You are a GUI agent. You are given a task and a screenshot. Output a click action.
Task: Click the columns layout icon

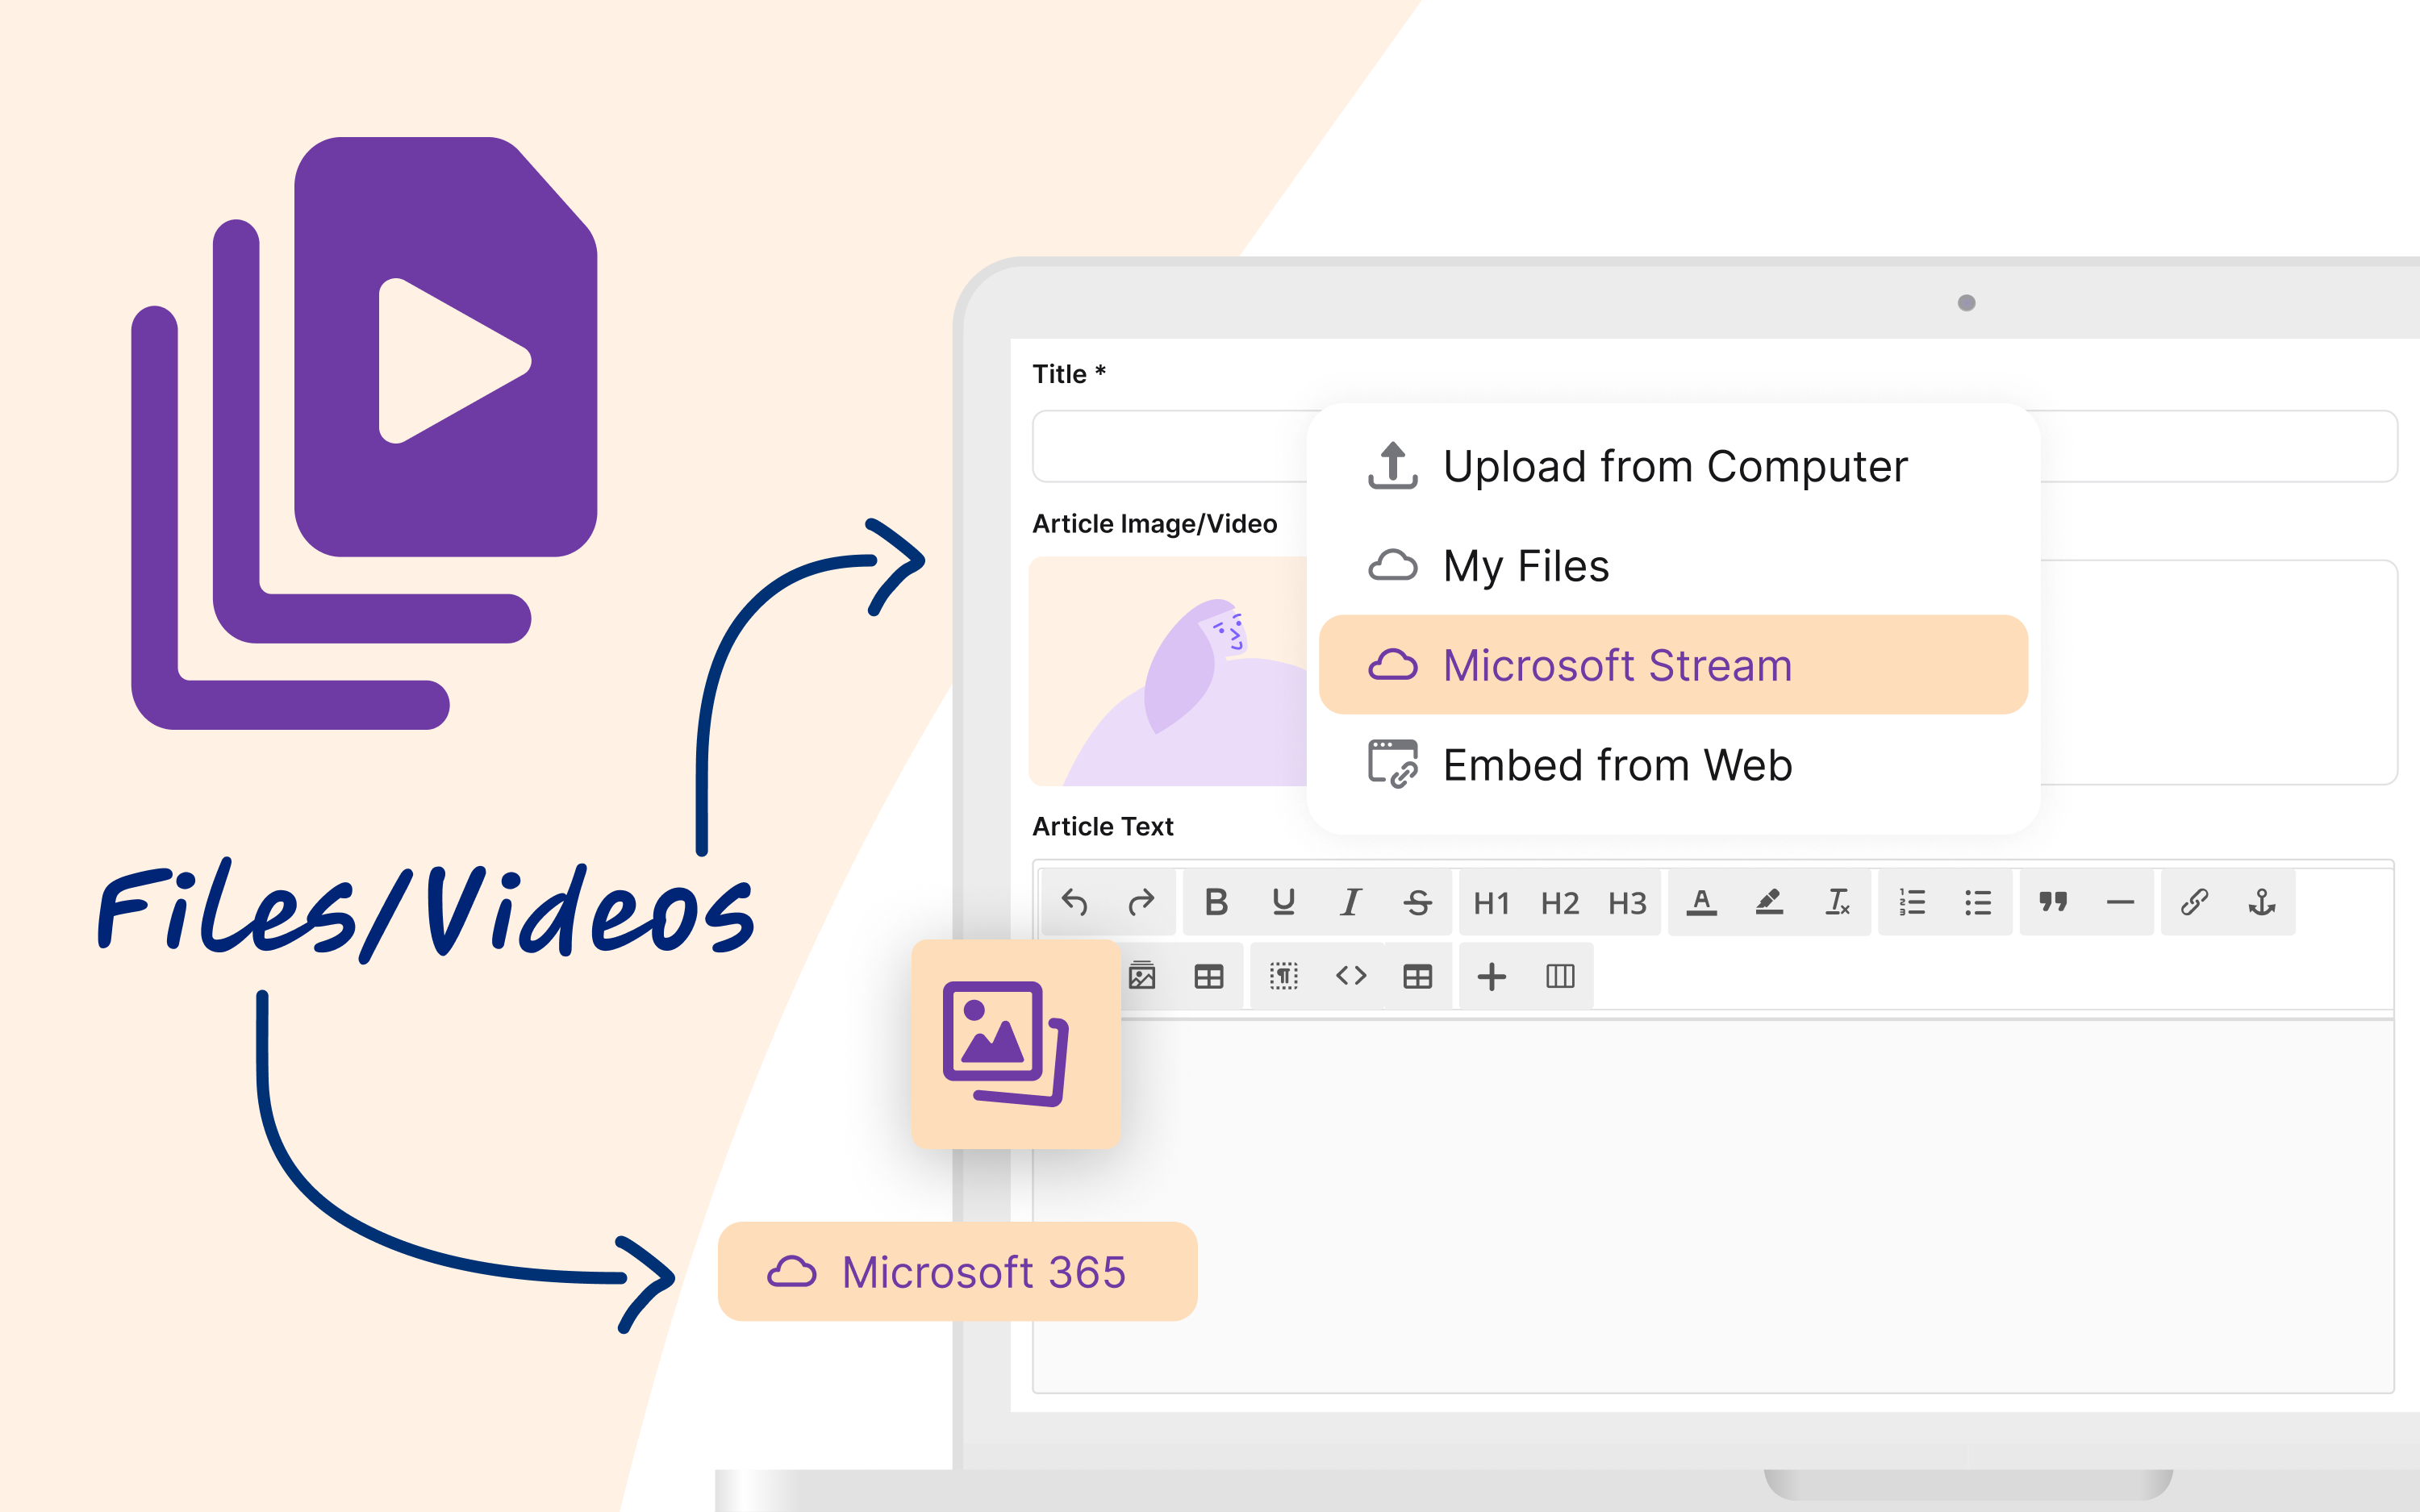[x=1560, y=976]
